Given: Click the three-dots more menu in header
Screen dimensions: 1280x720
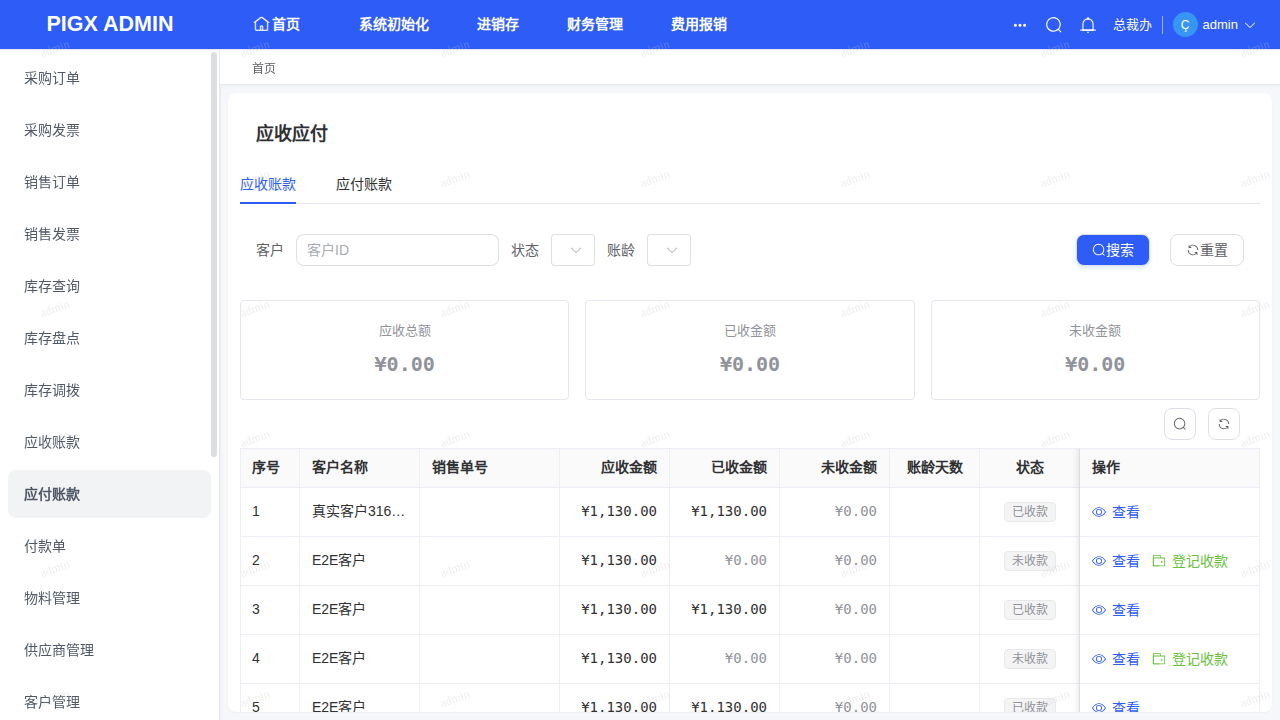Looking at the screenshot, I should pyautogui.click(x=1020, y=25).
